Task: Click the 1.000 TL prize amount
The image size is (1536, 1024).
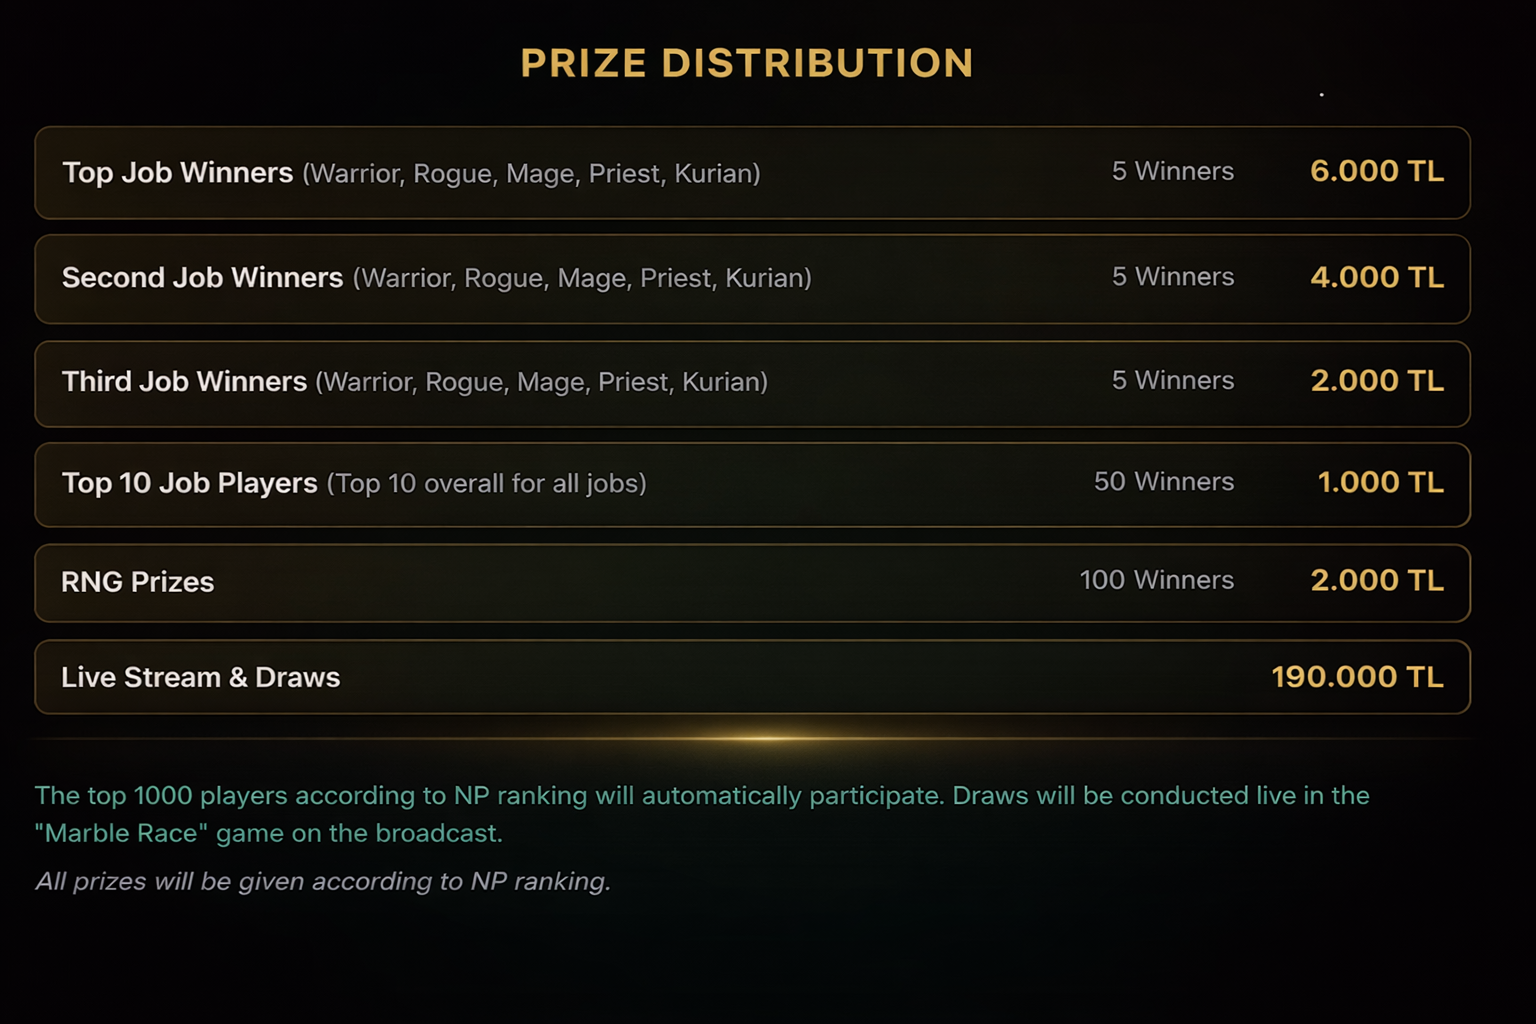Action: click(1380, 482)
